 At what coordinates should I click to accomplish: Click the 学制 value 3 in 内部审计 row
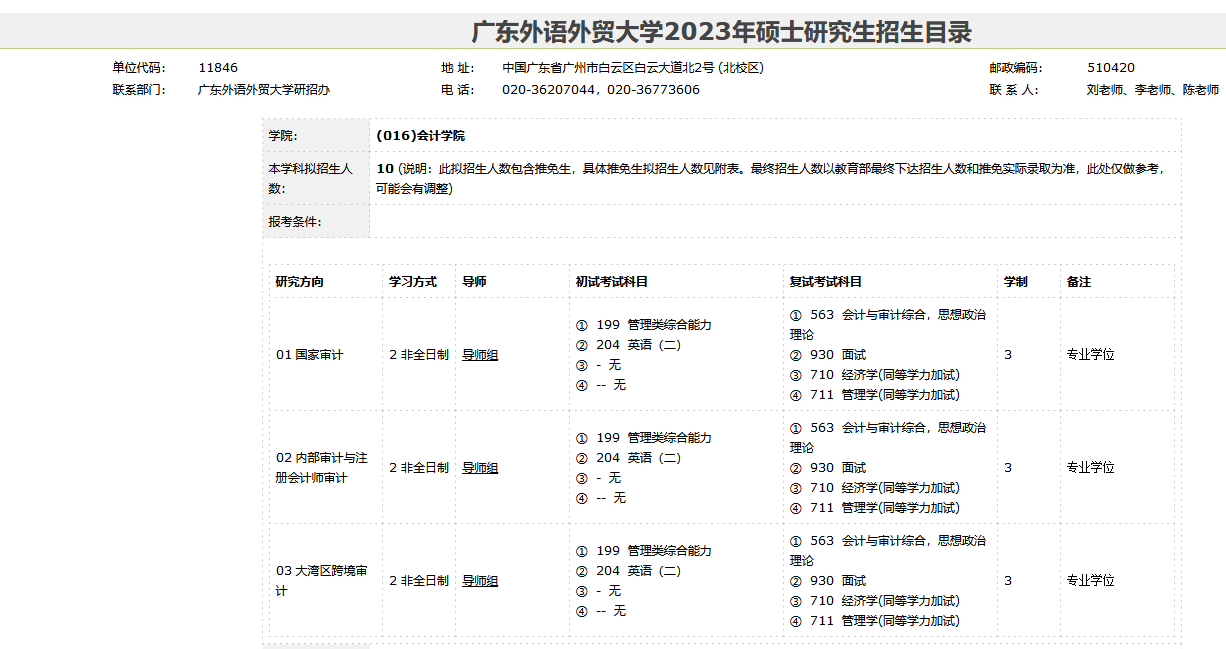1008,468
